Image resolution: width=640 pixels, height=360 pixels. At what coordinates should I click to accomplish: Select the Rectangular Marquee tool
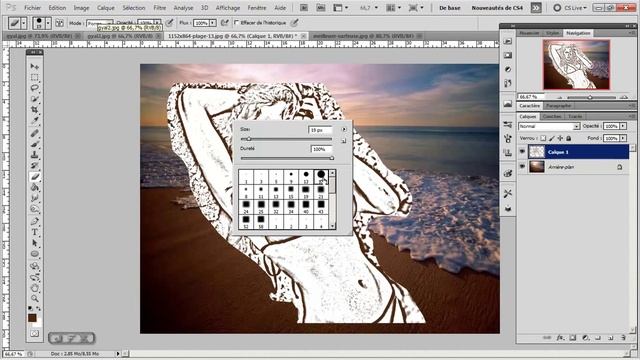tap(35, 77)
